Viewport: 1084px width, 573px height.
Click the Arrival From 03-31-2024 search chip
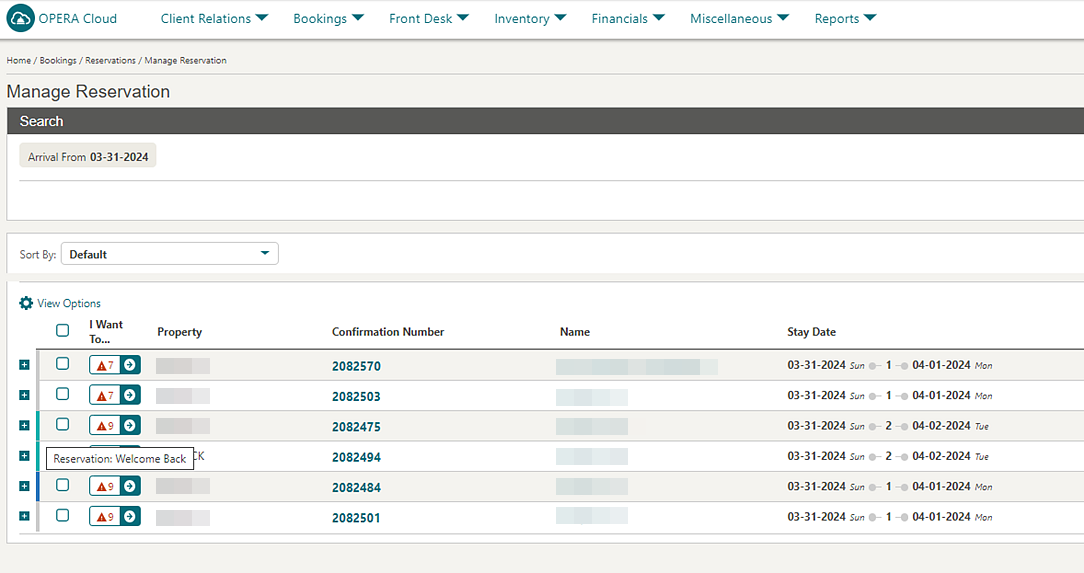(x=88, y=156)
